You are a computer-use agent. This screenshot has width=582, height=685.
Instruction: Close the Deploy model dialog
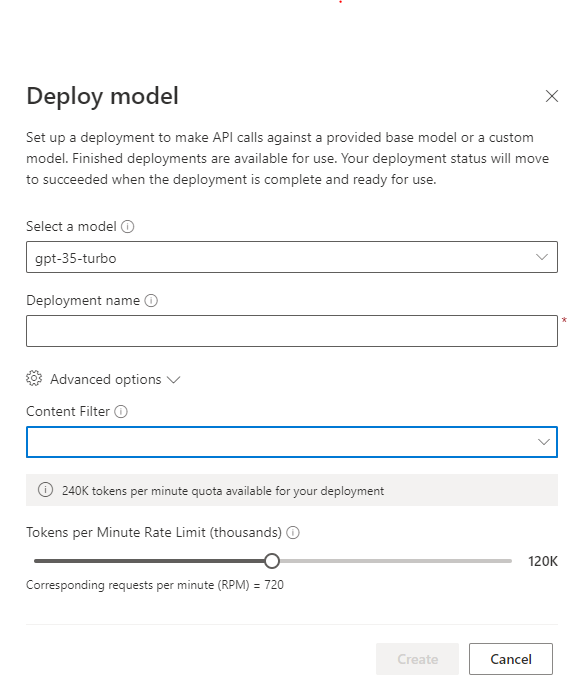pos(551,96)
